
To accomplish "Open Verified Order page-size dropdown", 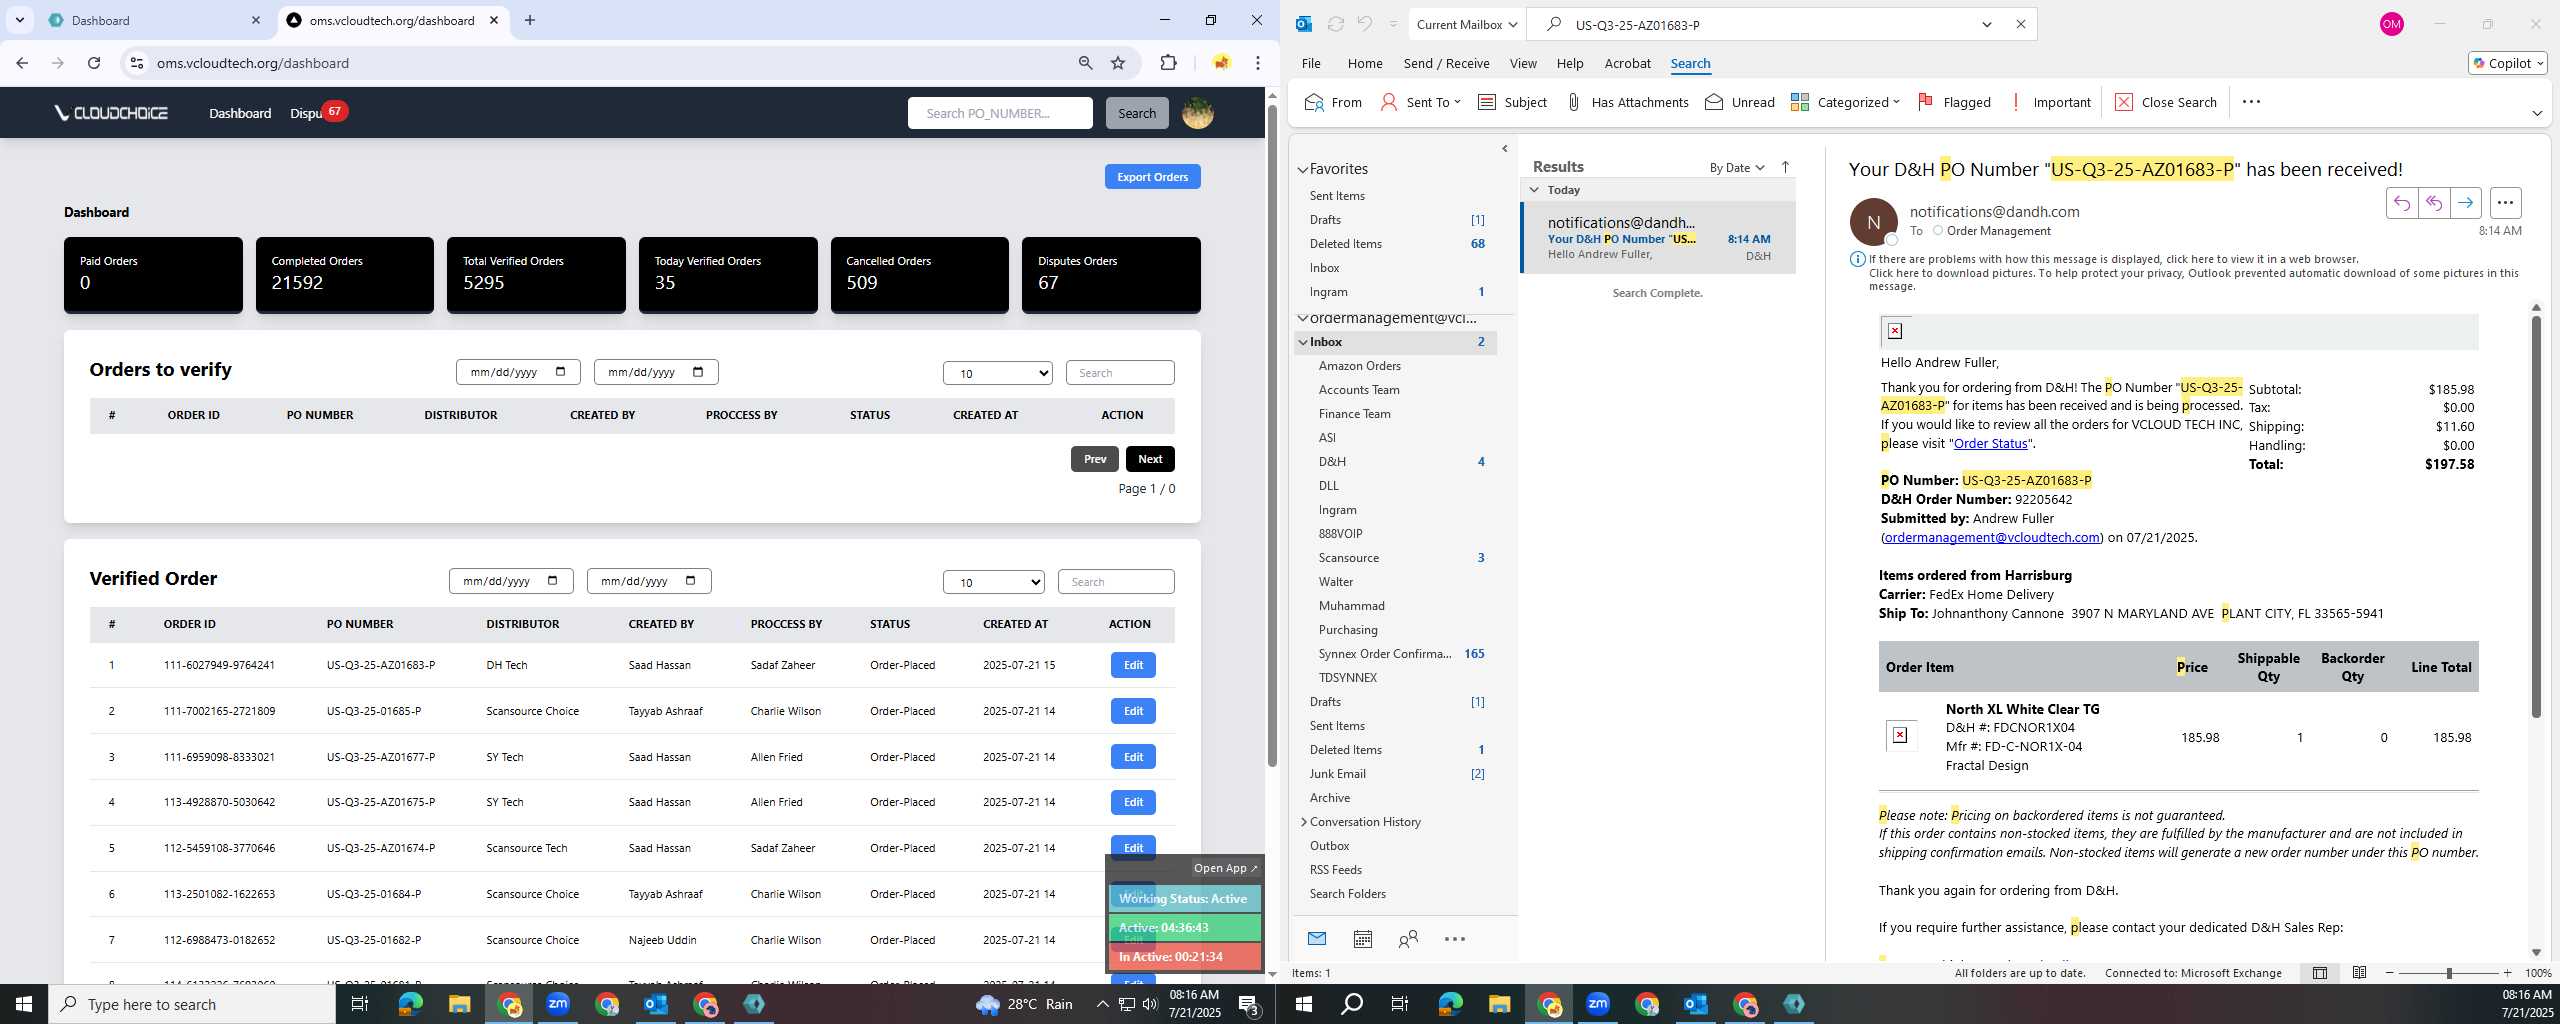I will point(994,582).
